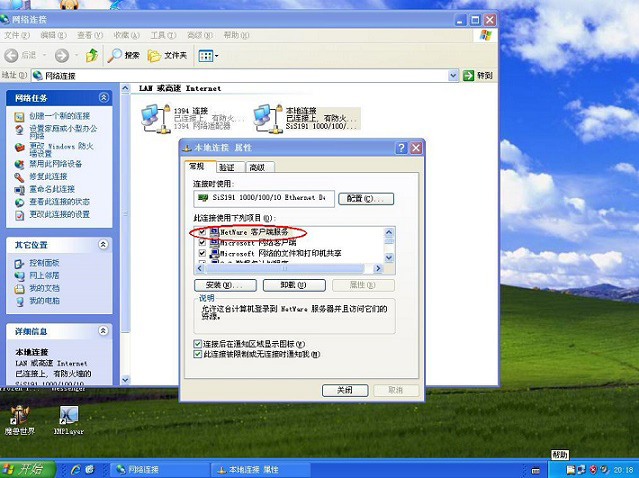Click the 转到 (Go) button

[478, 75]
